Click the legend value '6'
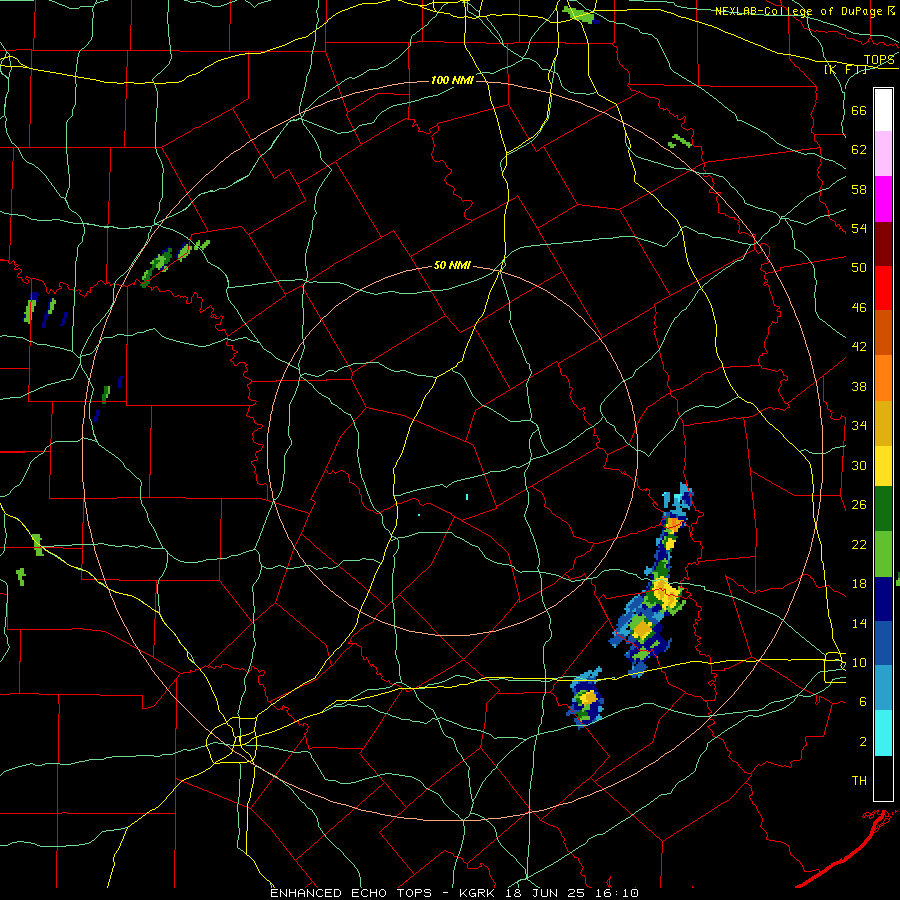The height and width of the screenshot is (900, 900). 863,701
